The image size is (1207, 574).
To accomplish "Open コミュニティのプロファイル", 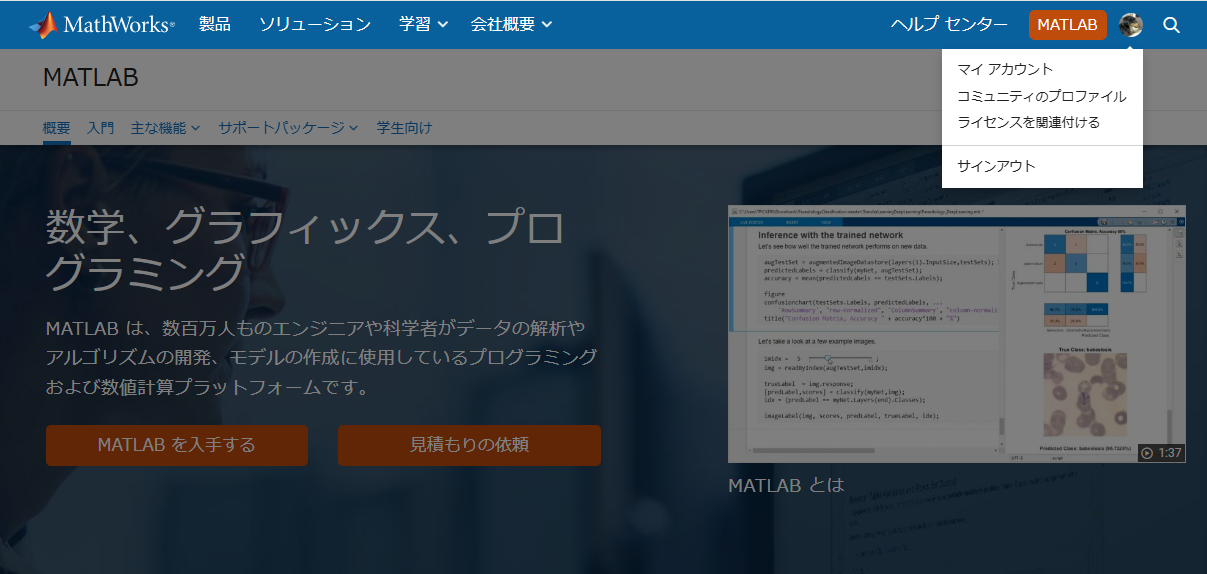I will point(1042,96).
